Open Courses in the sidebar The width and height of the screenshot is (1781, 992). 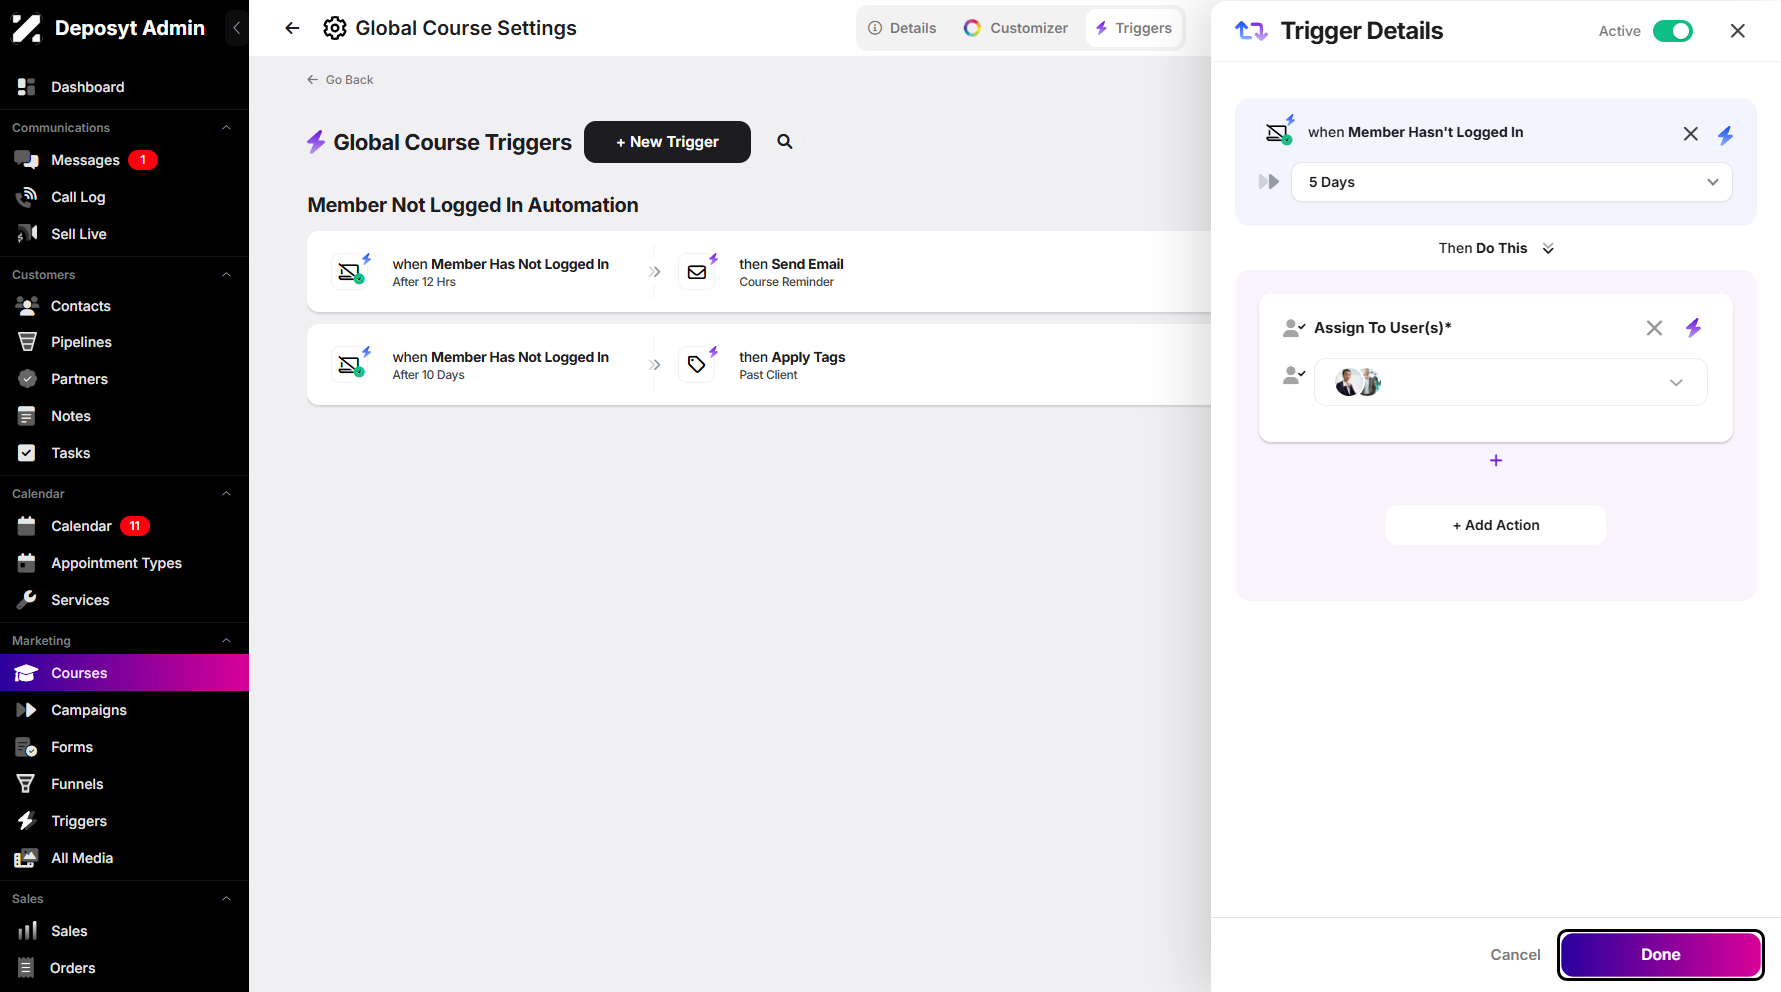pyautogui.click(x=124, y=673)
